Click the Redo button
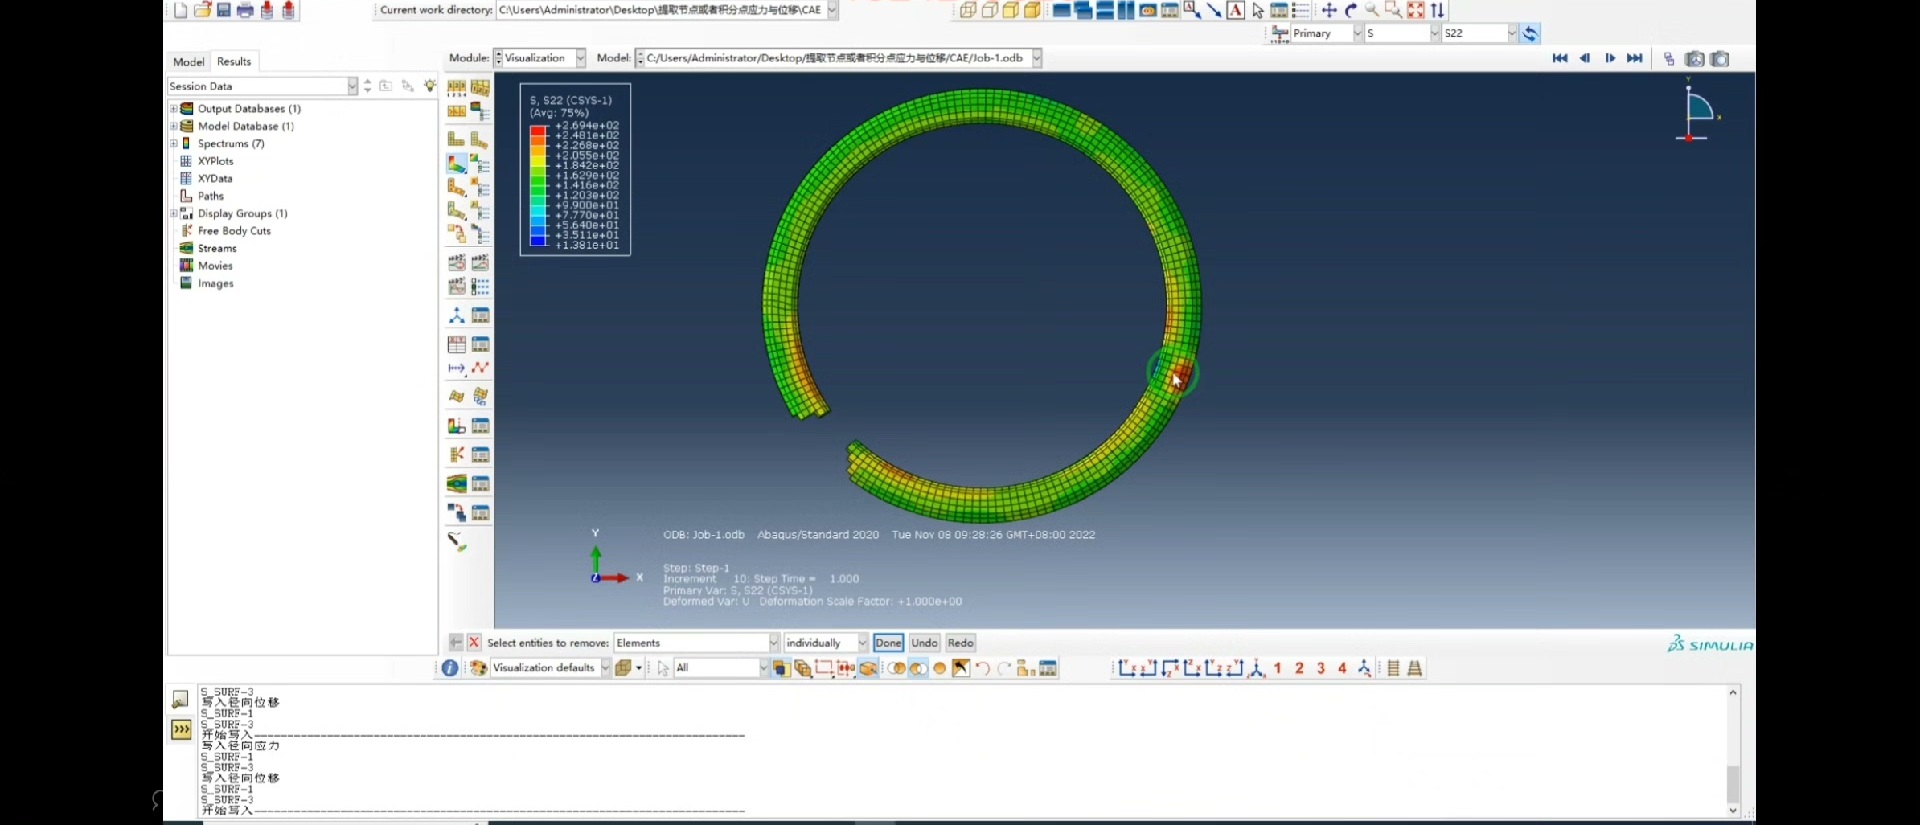Screen dimensions: 1920x825 pyautogui.click(x=960, y=643)
